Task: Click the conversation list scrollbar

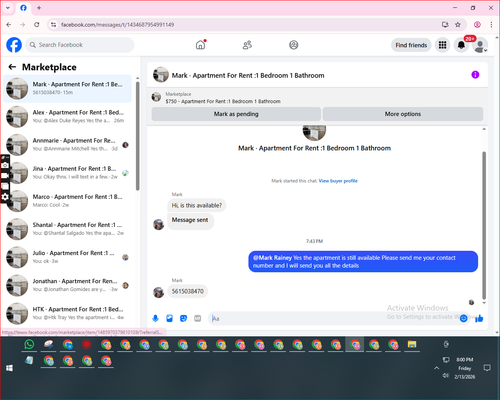Action: click(137, 136)
